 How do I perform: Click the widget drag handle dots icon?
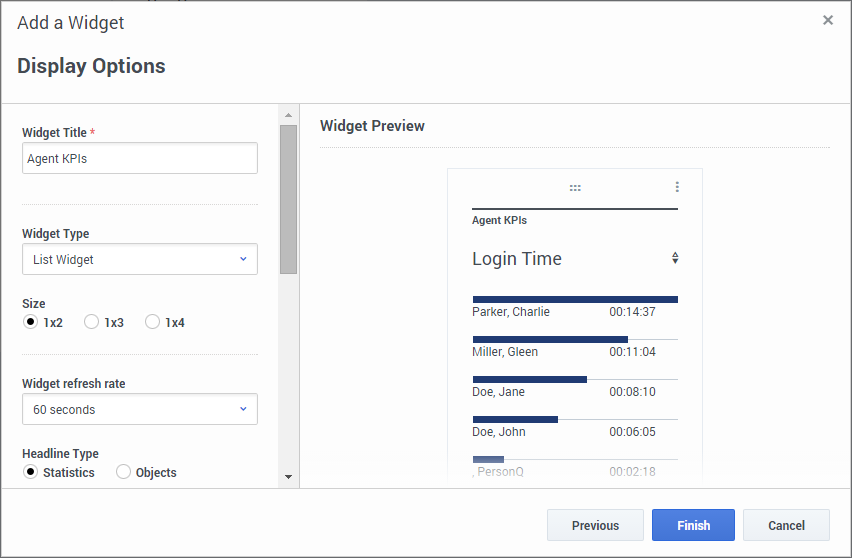tap(575, 188)
